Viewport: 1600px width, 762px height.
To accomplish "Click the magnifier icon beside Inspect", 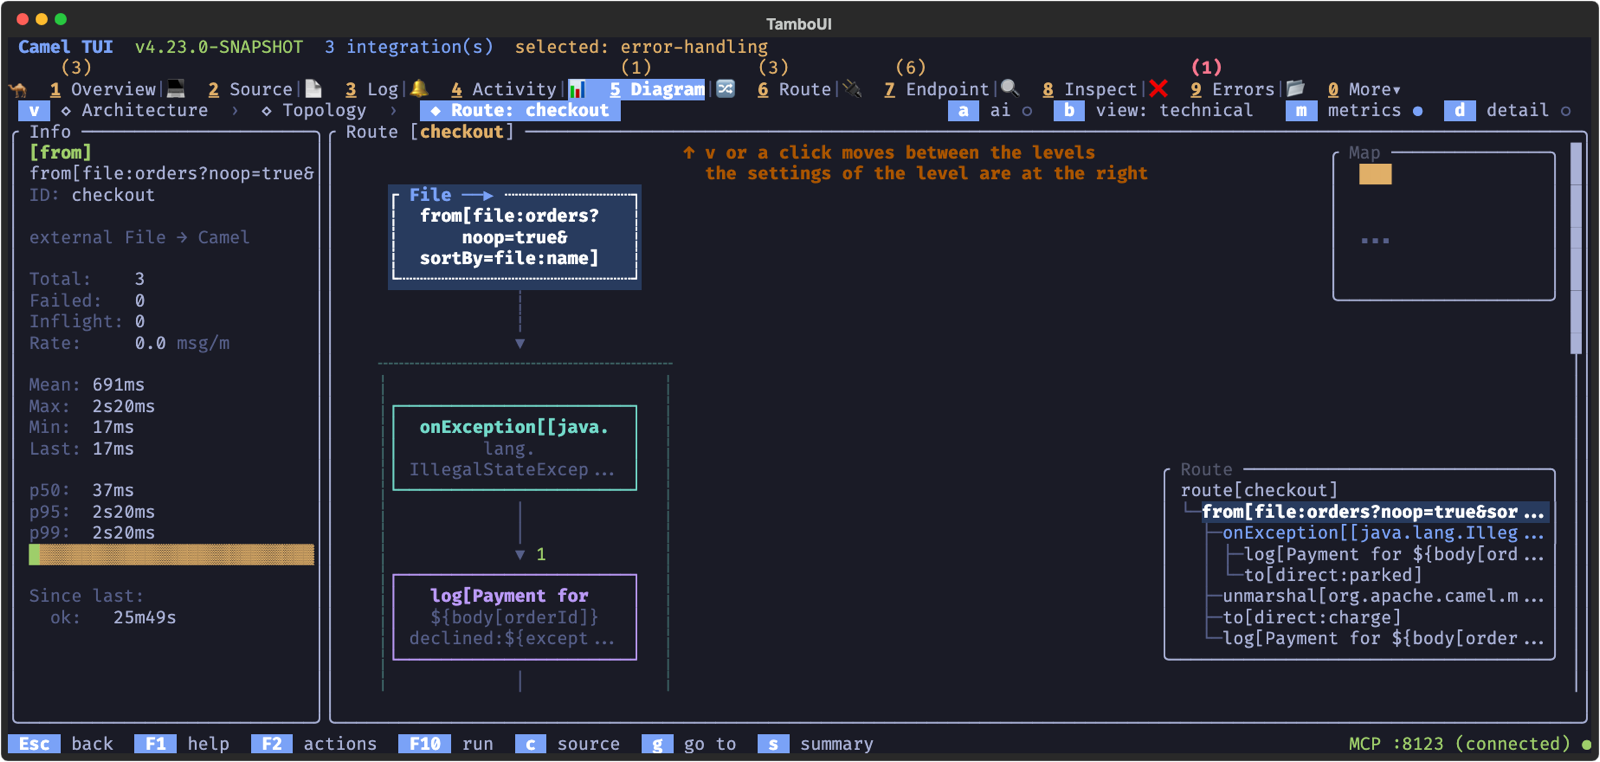I will click(1010, 88).
